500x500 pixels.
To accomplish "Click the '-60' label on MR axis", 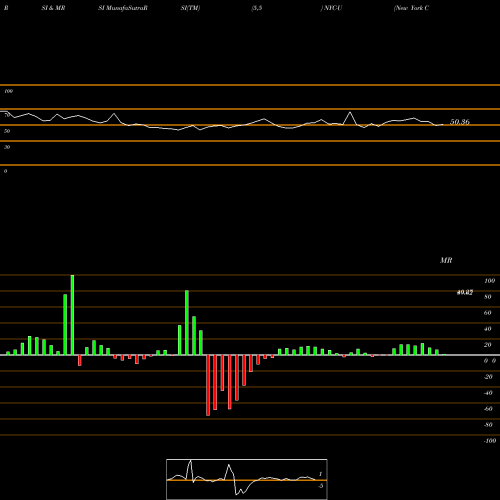I will 488,409.
